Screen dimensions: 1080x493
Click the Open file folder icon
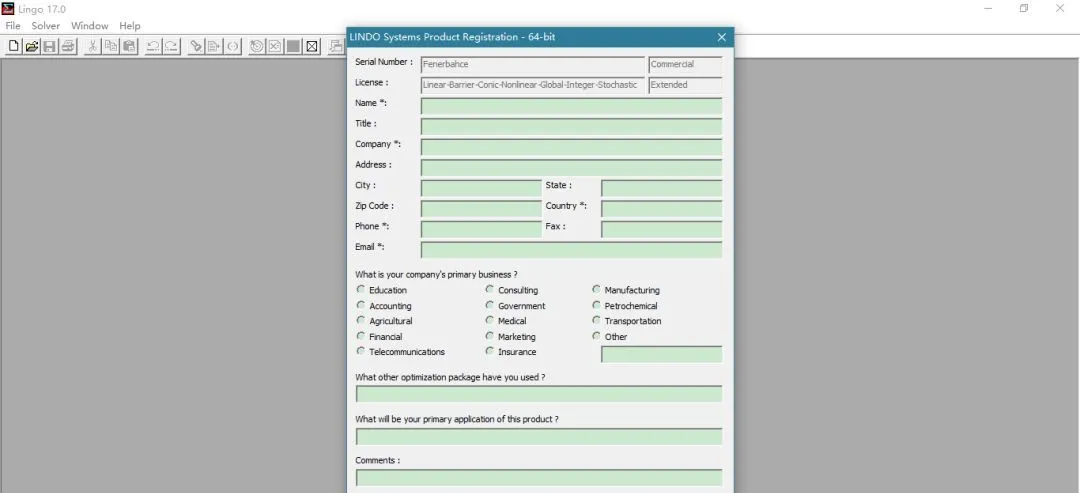(x=32, y=46)
